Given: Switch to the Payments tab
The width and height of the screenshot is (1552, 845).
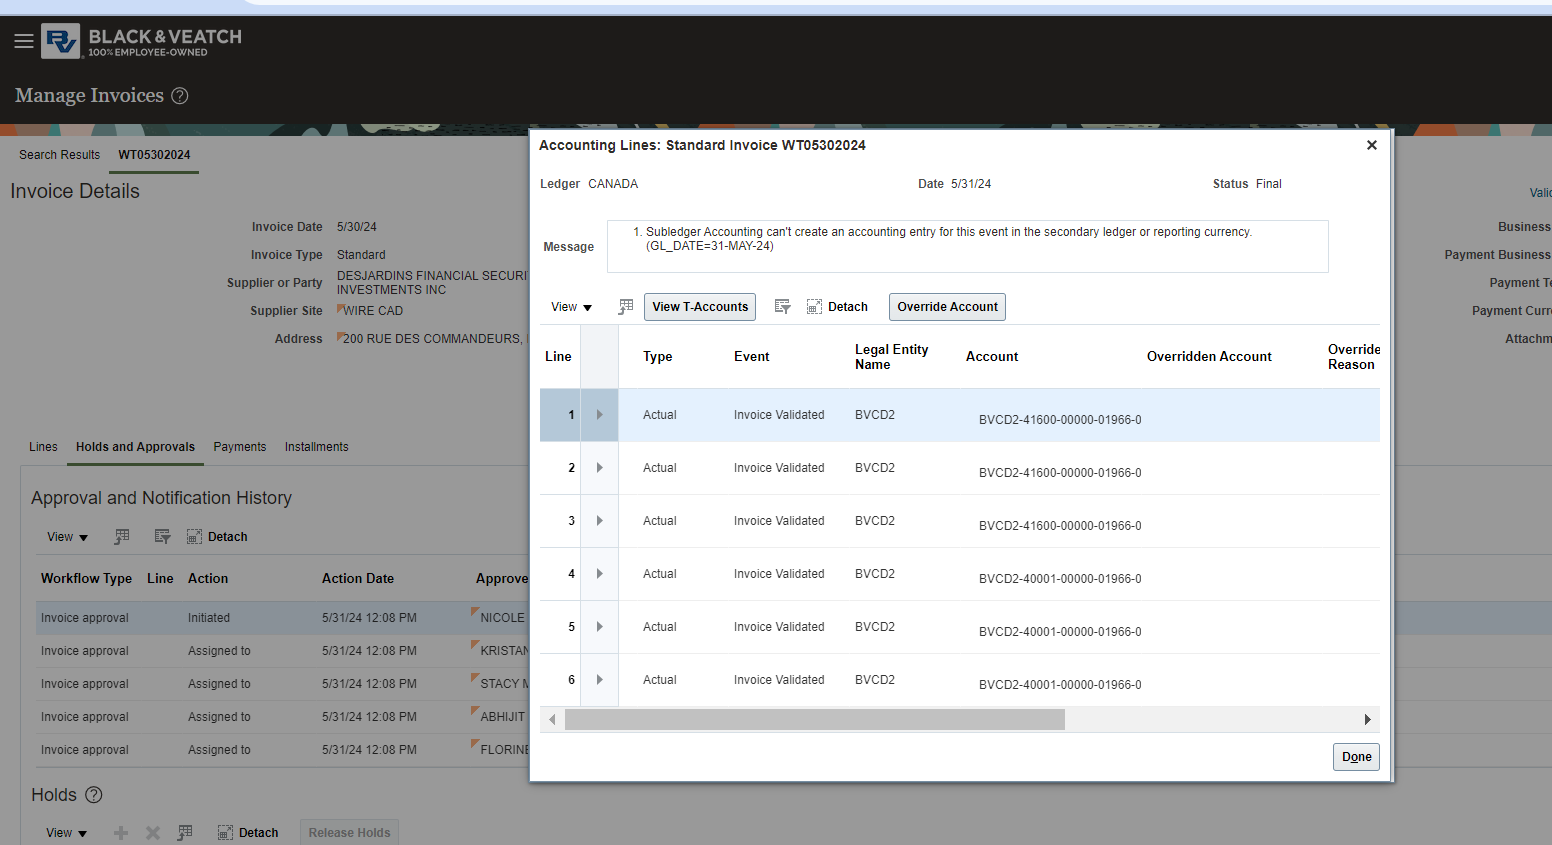Looking at the screenshot, I should coord(239,446).
